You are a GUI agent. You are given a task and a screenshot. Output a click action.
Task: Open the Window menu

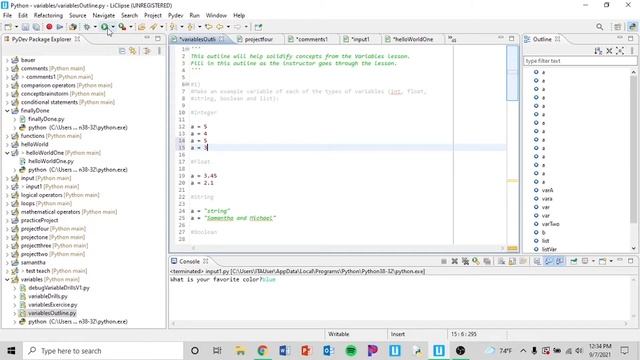click(216, 16)
